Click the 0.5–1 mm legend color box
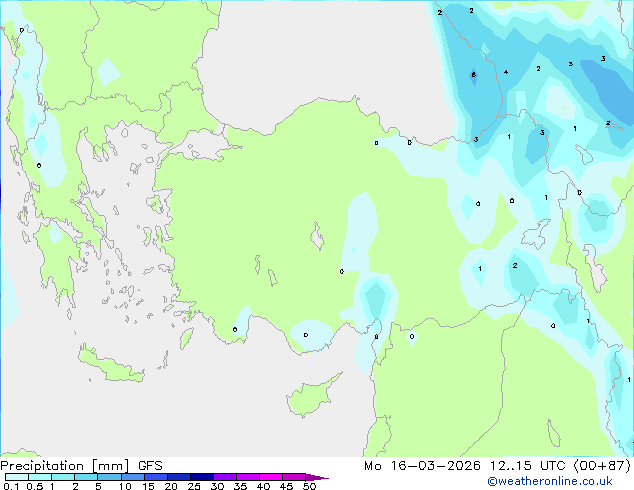Viewport: 634px width, 490px height. click(x=40, y=477)
